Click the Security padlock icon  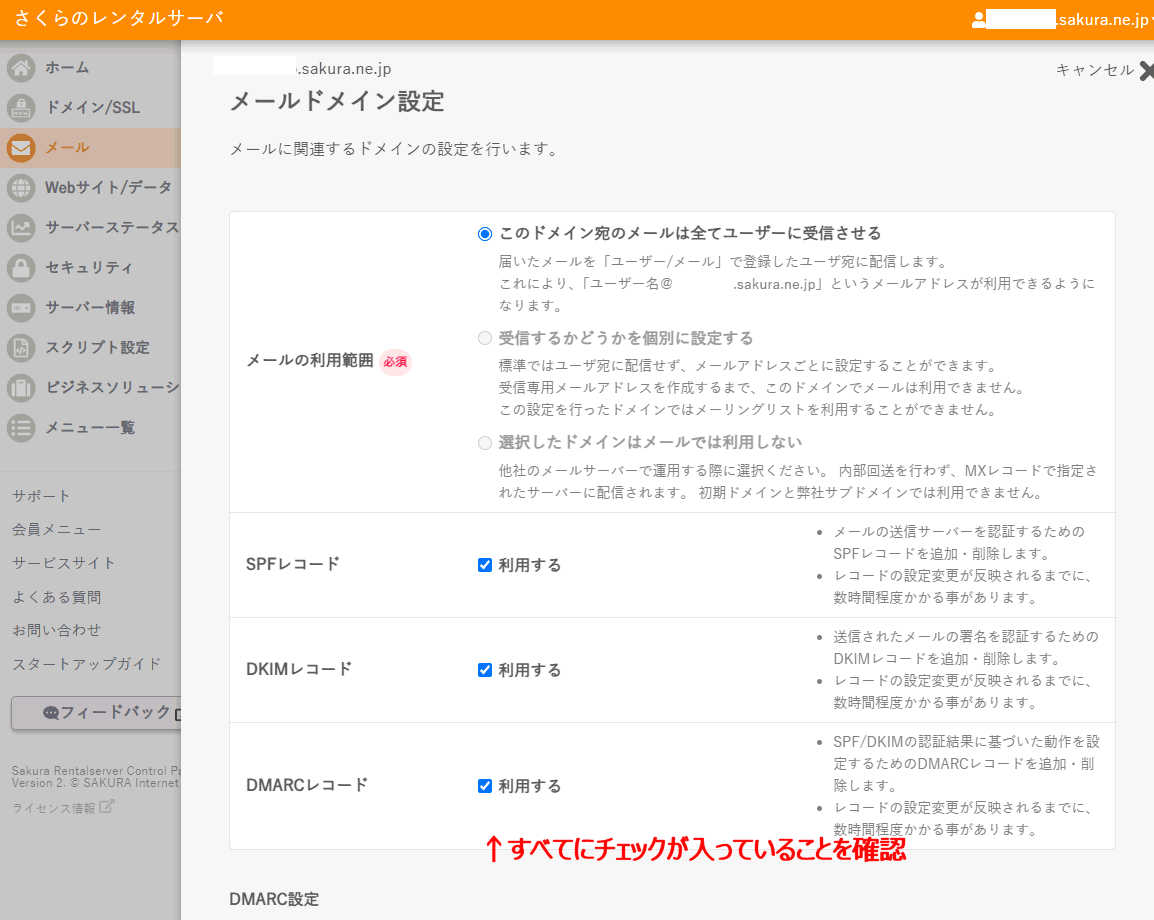(21, 268)
